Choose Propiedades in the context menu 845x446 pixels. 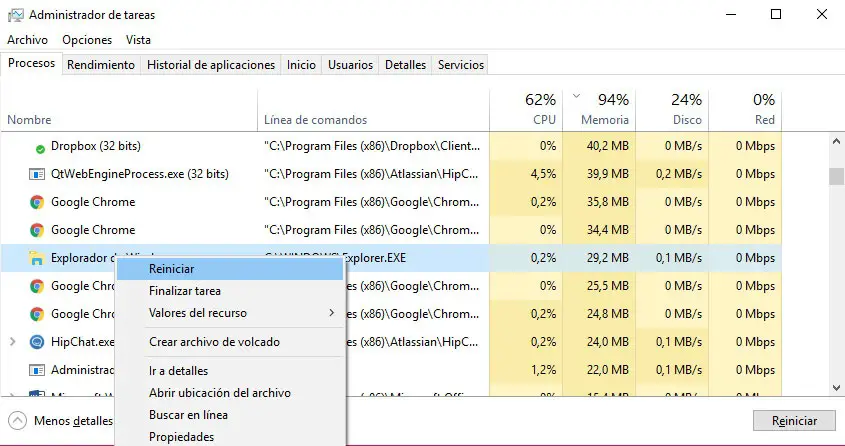(230, 436)
